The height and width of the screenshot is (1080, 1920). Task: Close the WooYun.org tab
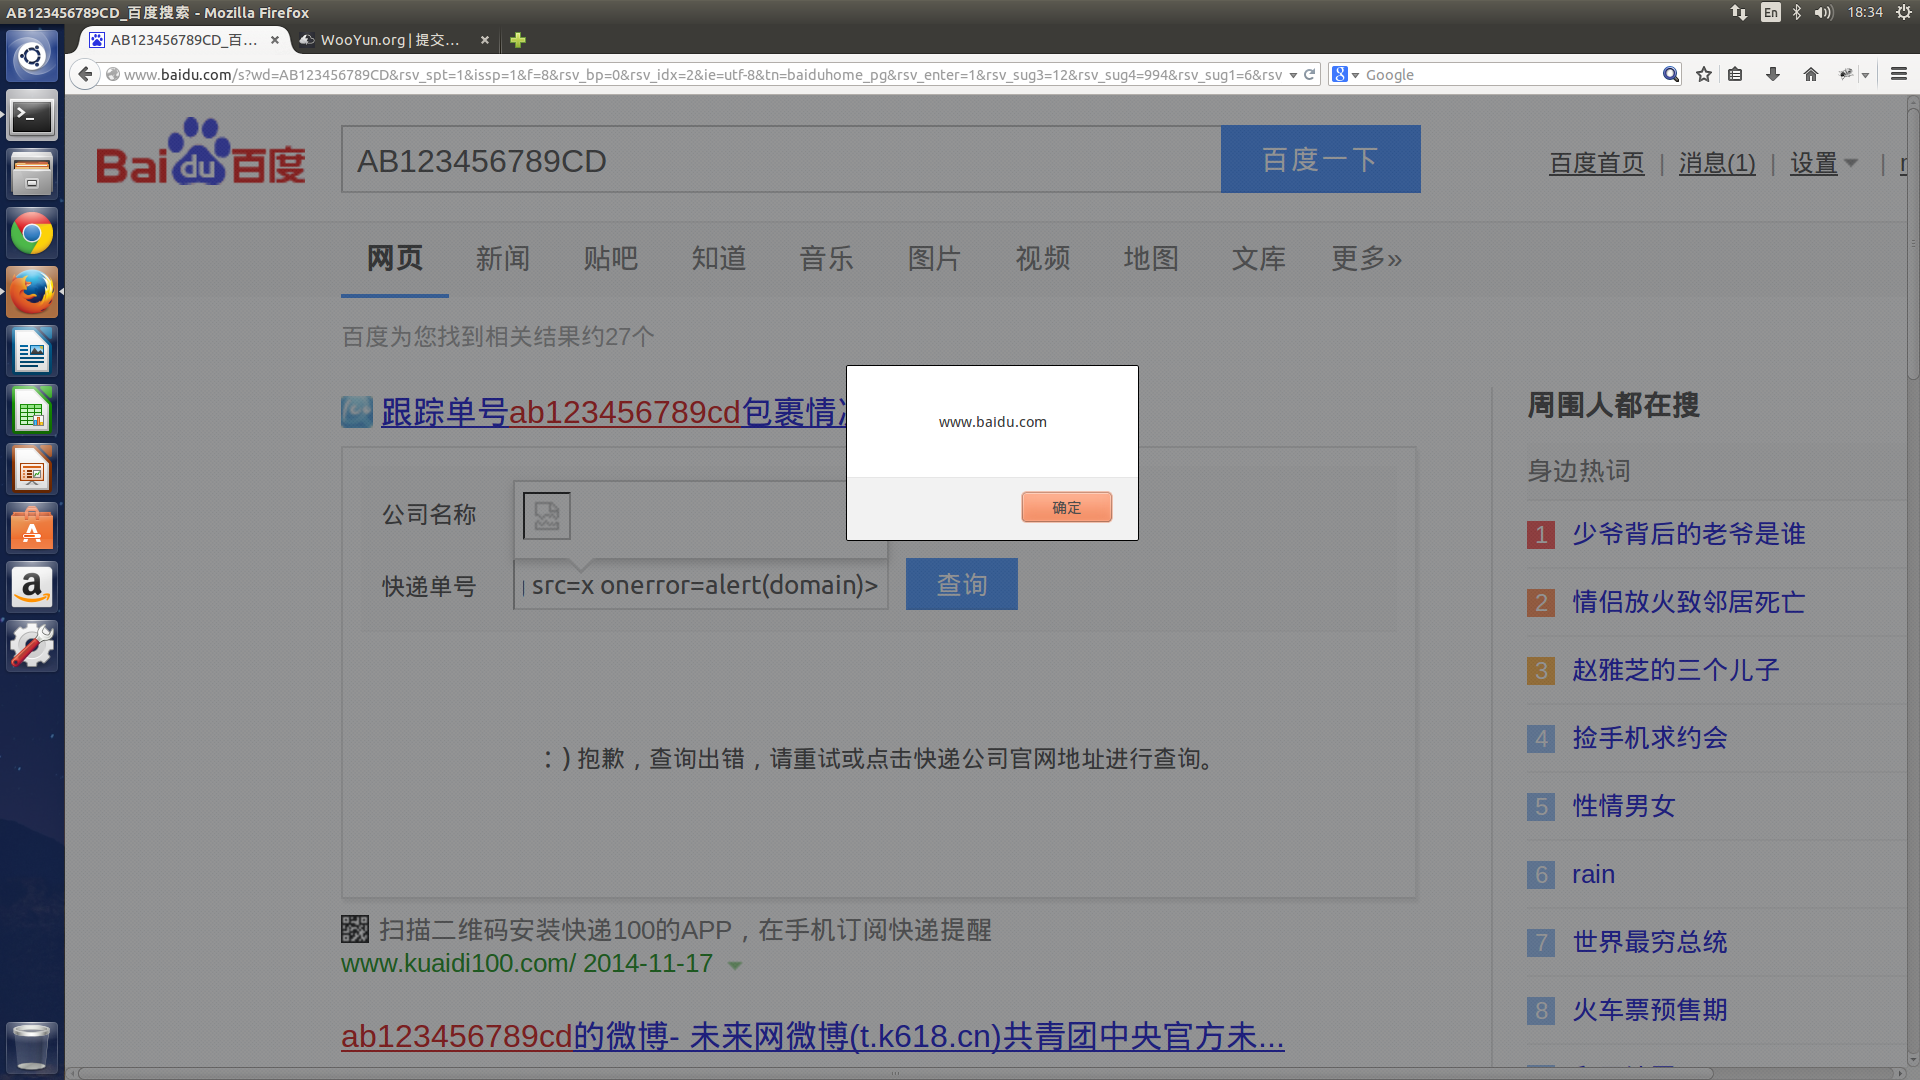coord(485,40)
